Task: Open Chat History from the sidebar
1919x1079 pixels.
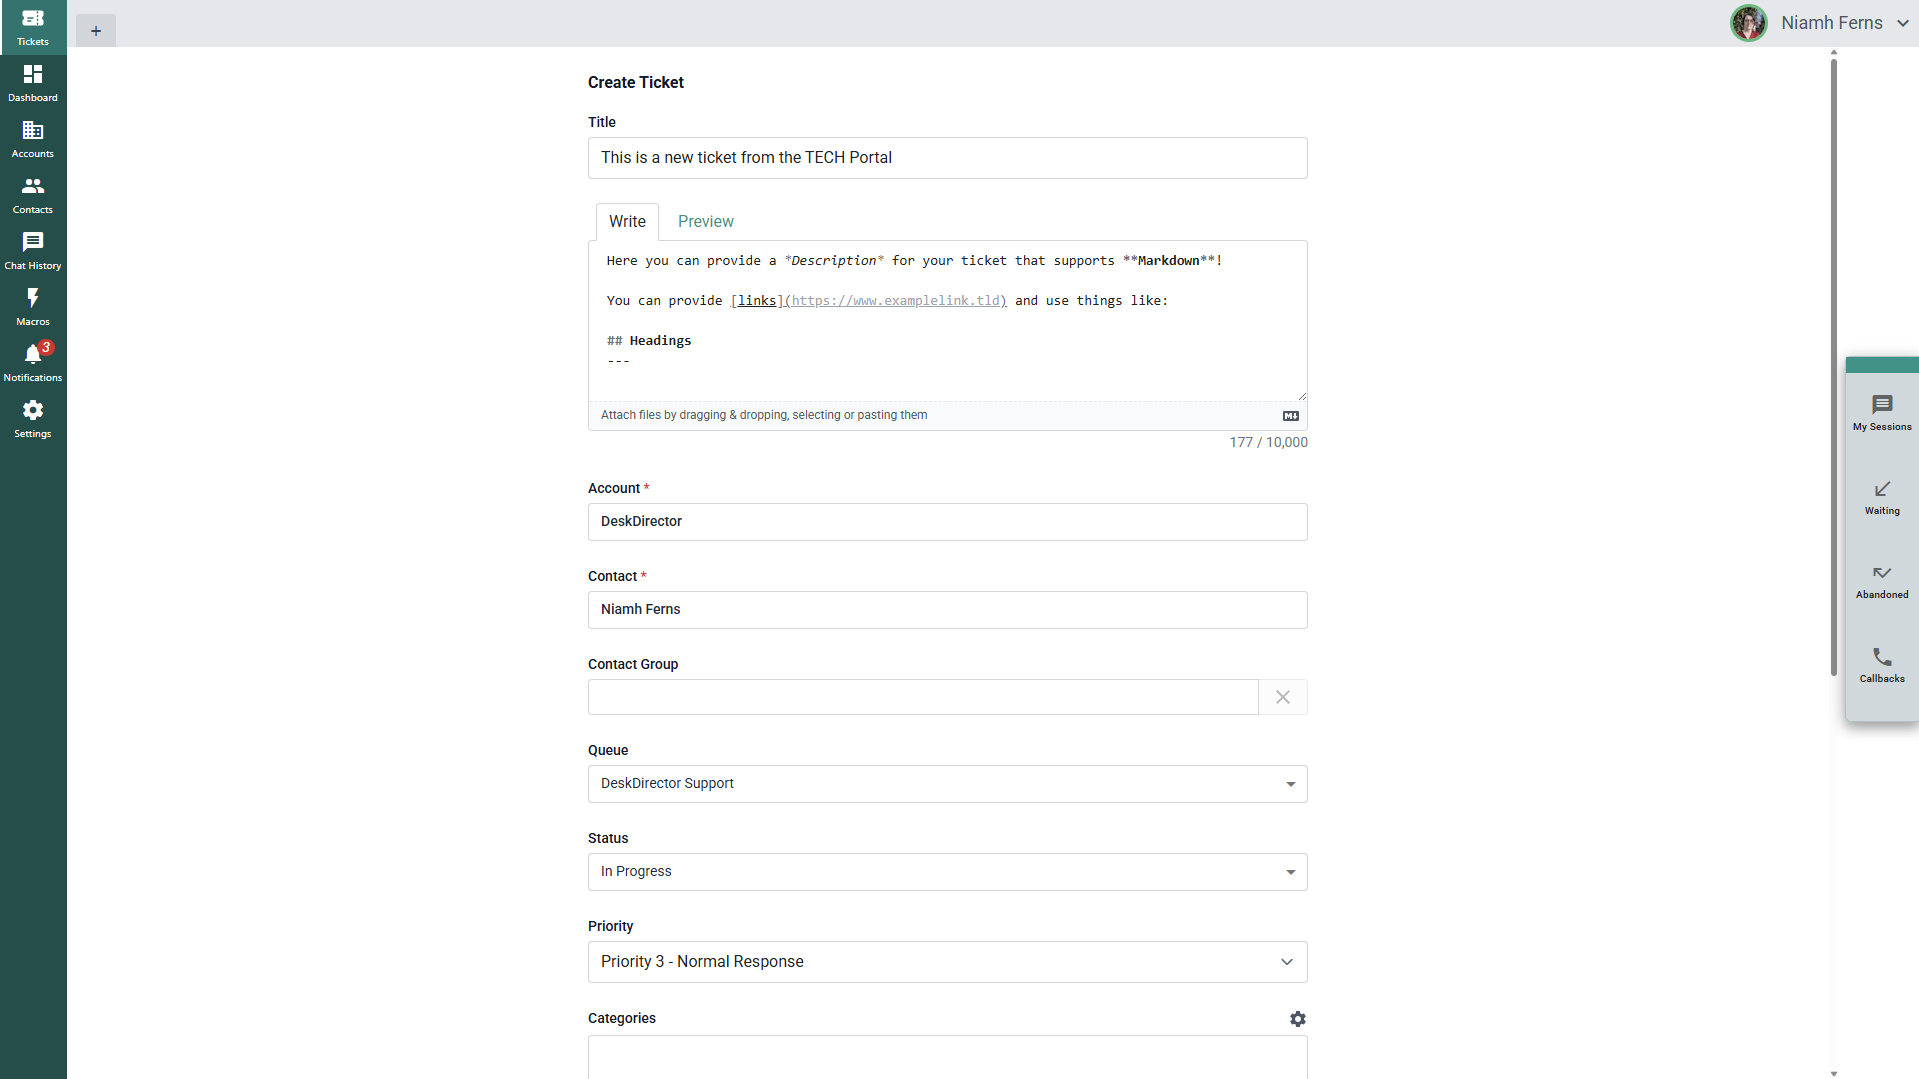Action: [x=33, y=251]
